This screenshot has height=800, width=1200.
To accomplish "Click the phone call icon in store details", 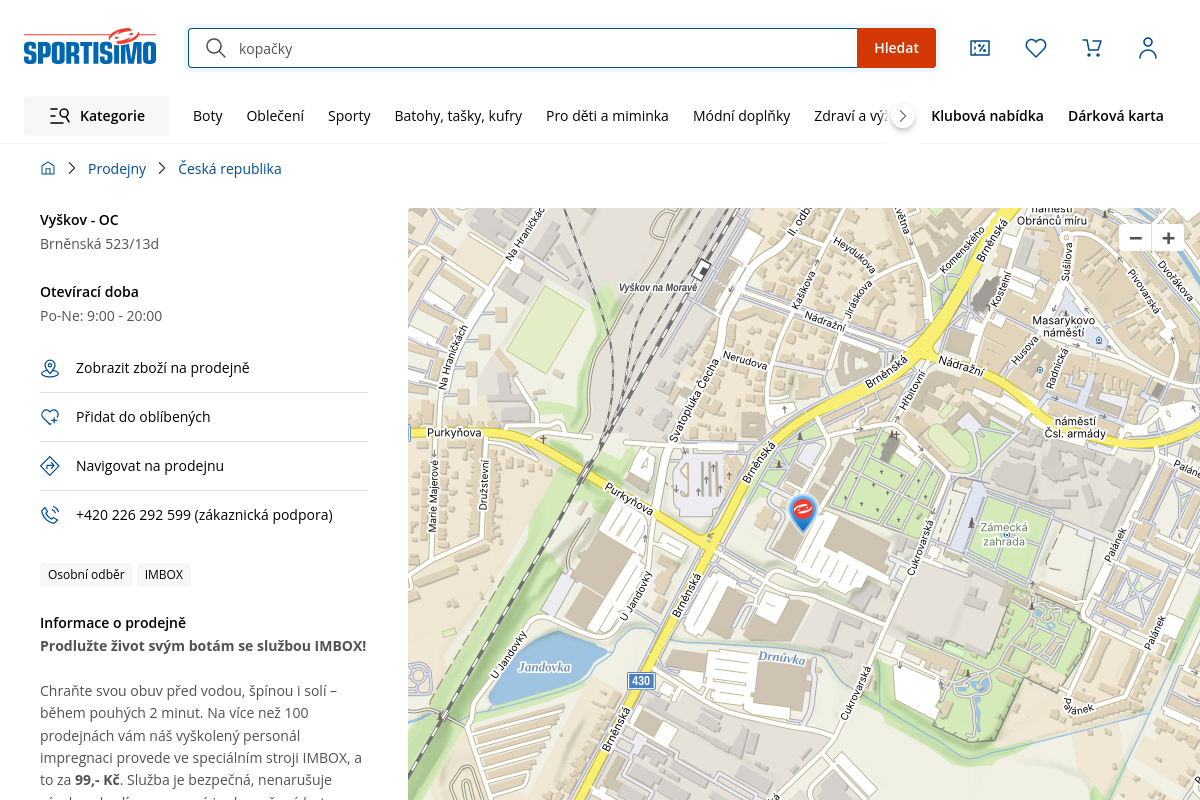I will coord(50,515).
